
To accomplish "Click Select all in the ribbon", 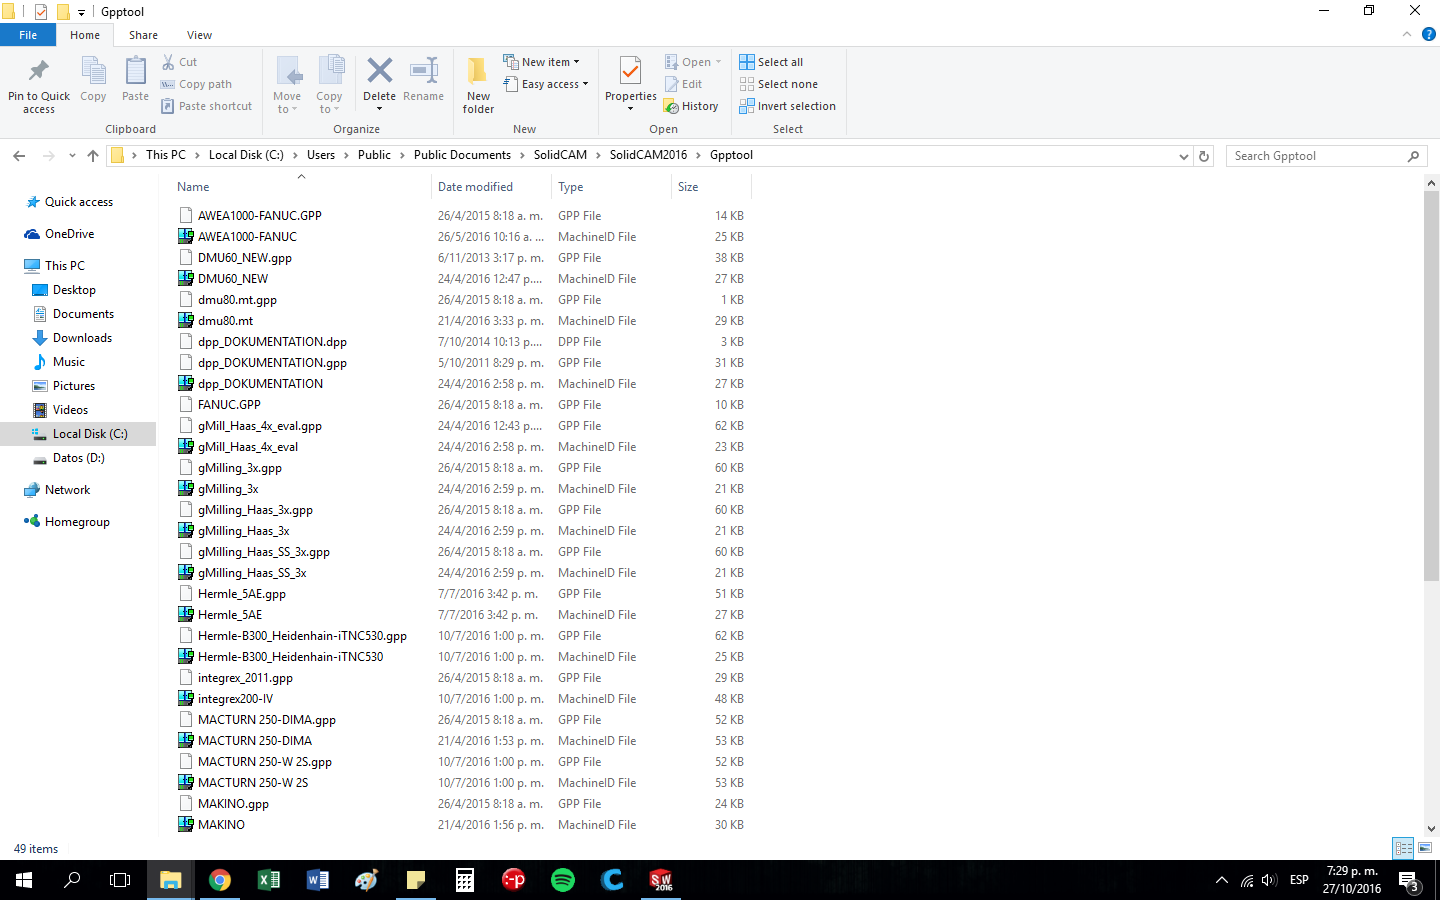I will coord(771,62).
